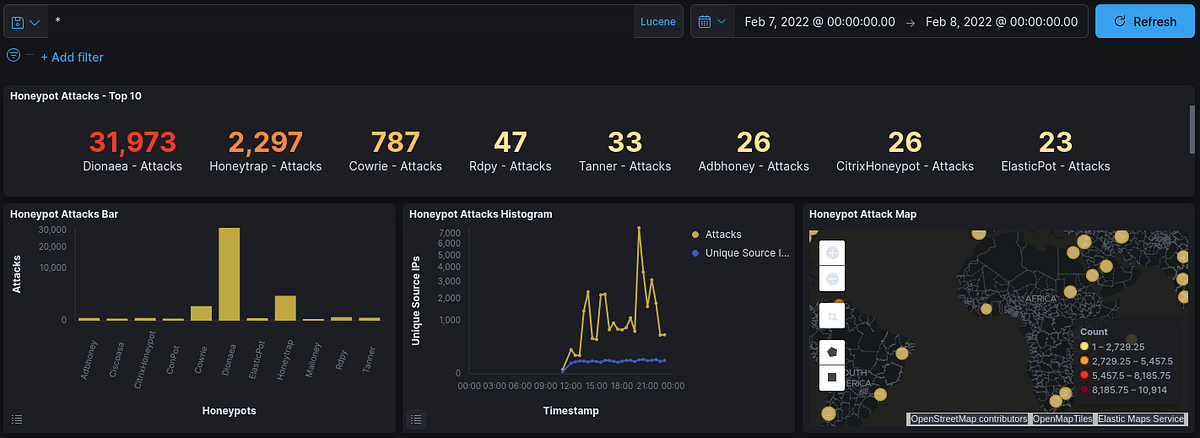Click the 31,973 Dionaea attacks metric
Image resolution: width=1200 pixels, height=438 pixels.
coord(132,151)
